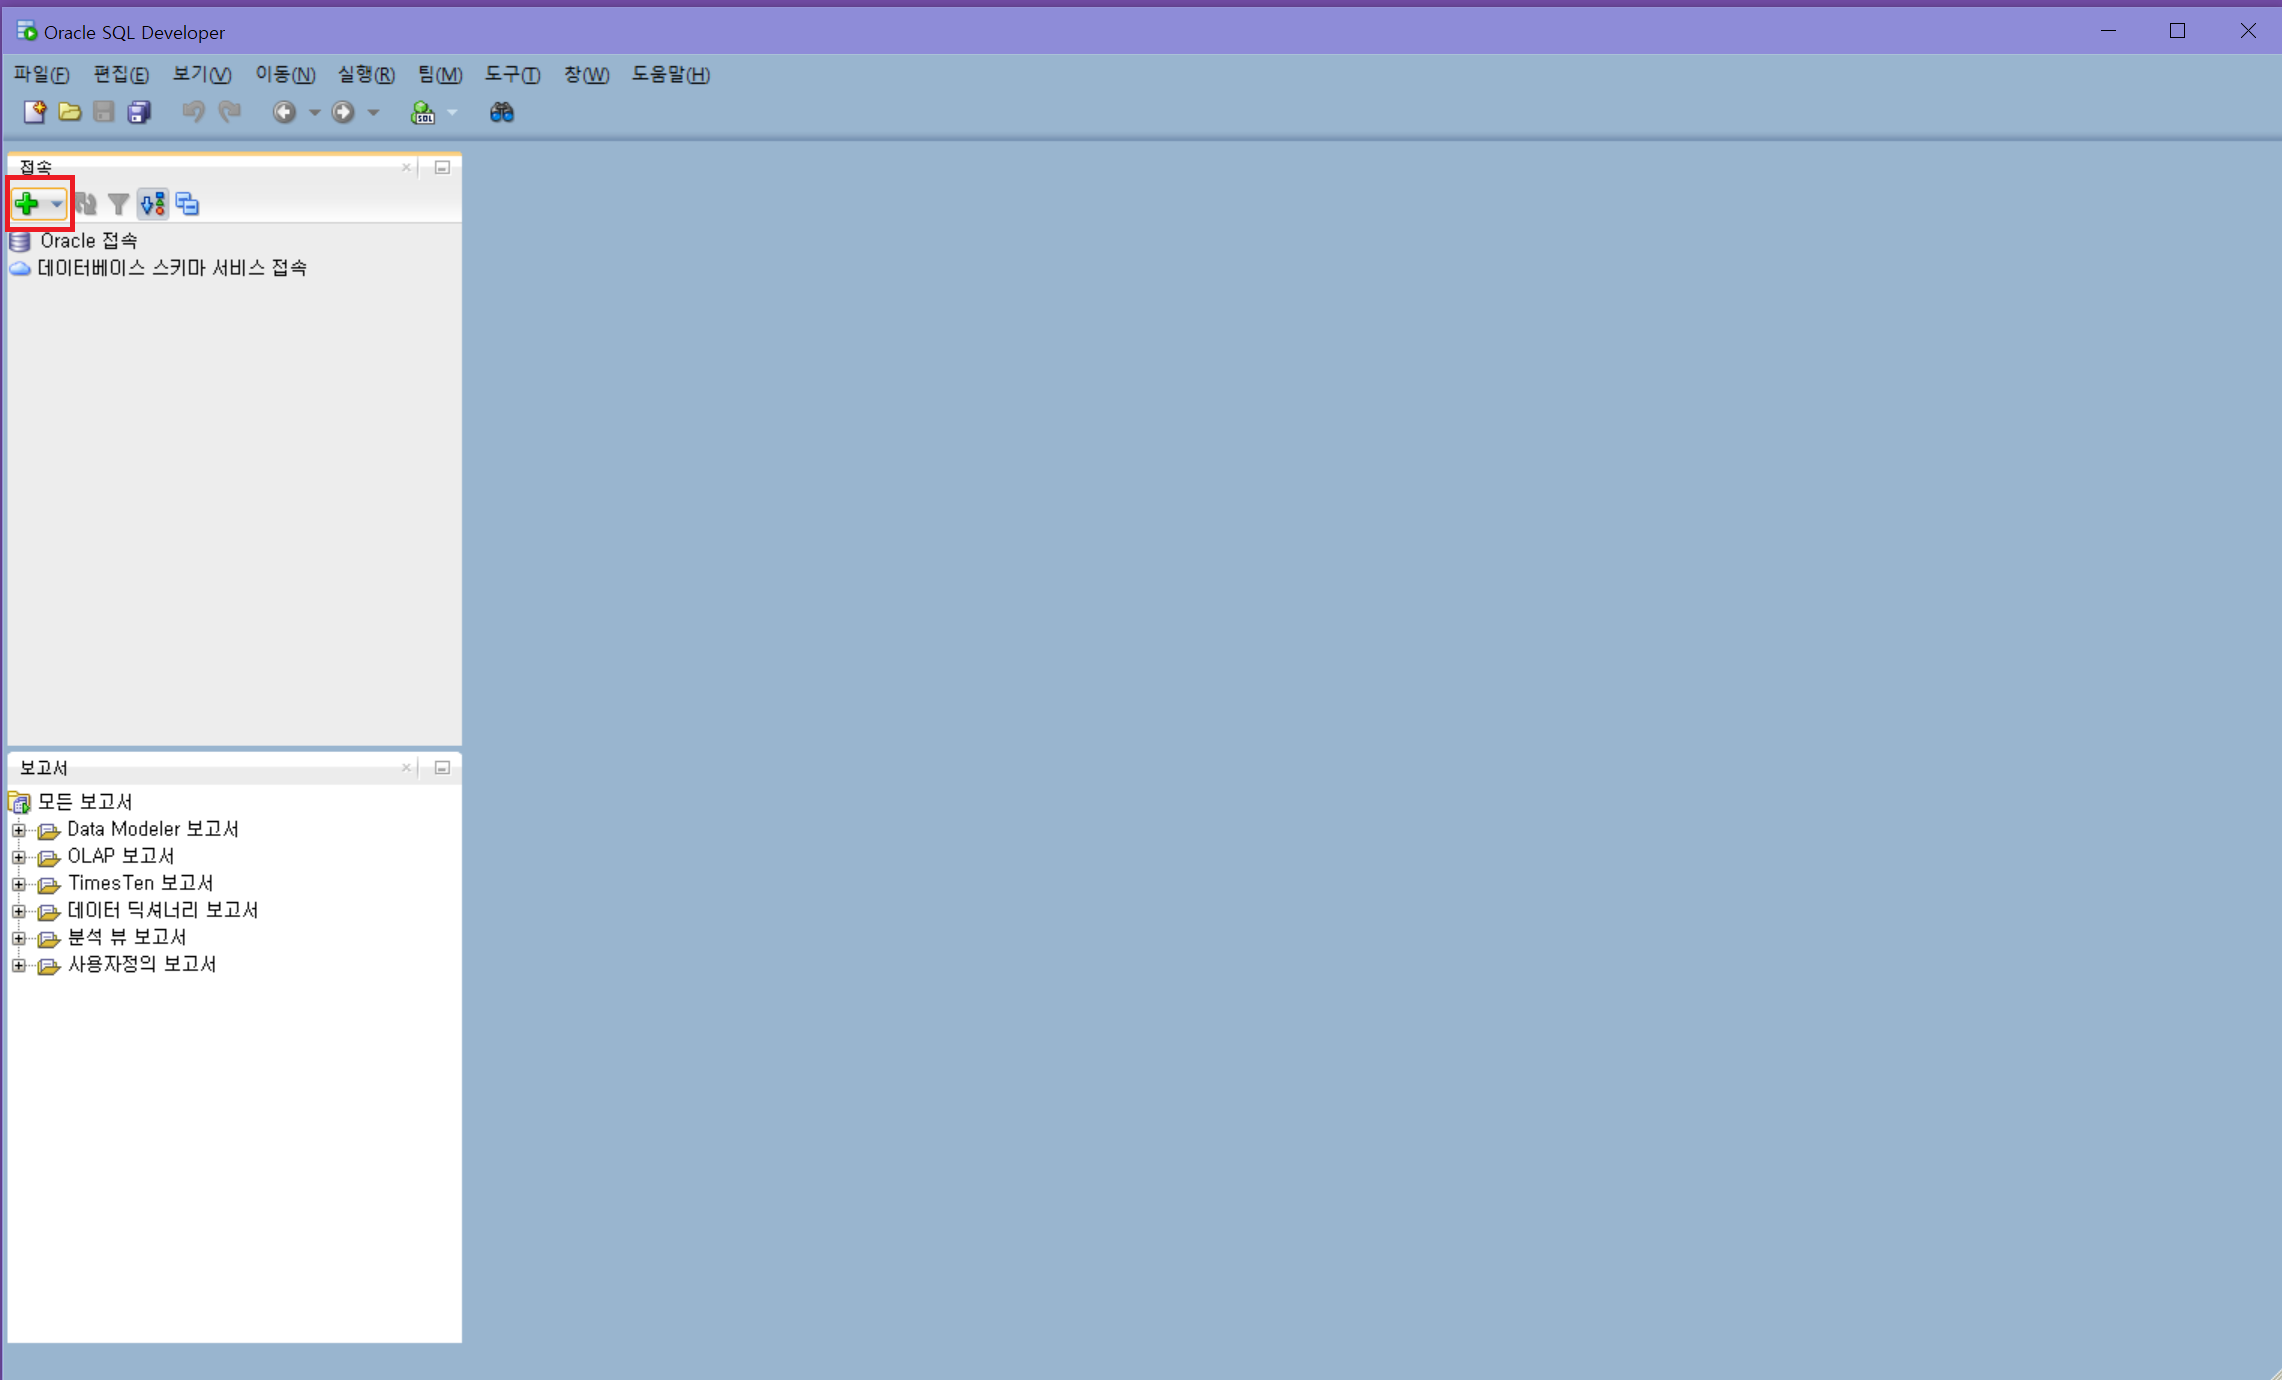Image resolution: width=2282 pixels, height=1380 pixels.
Task: Open the dropdown arrow next to the green plus
Action: point(57,204)
